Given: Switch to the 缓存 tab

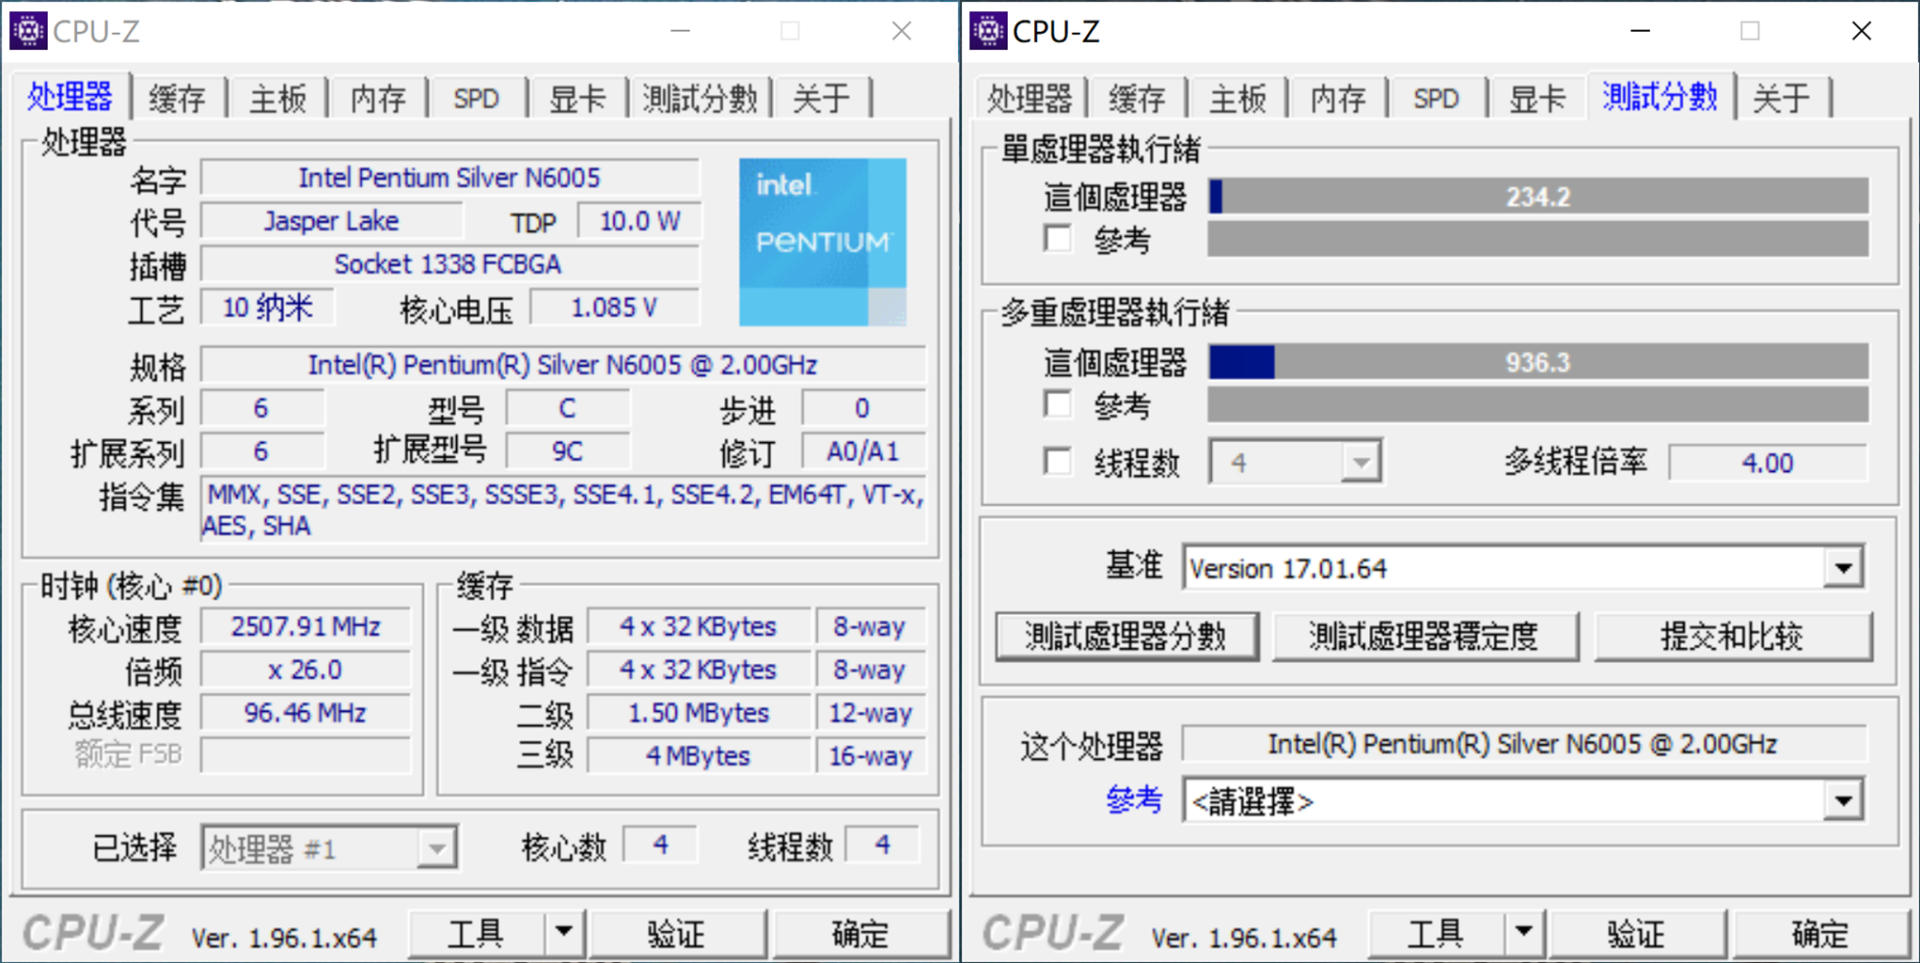Looking at the screenshot, I should click(x=178, y=97).
